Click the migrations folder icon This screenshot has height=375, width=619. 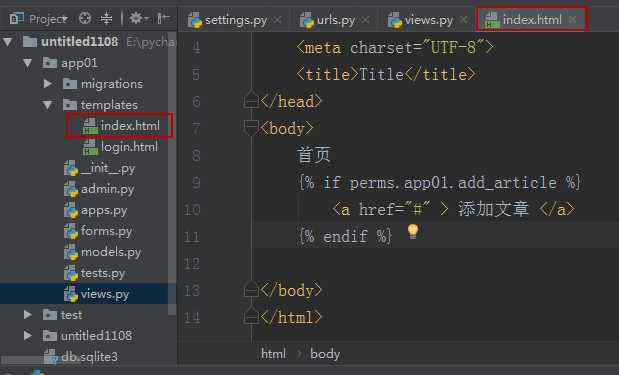pos(70,84)
